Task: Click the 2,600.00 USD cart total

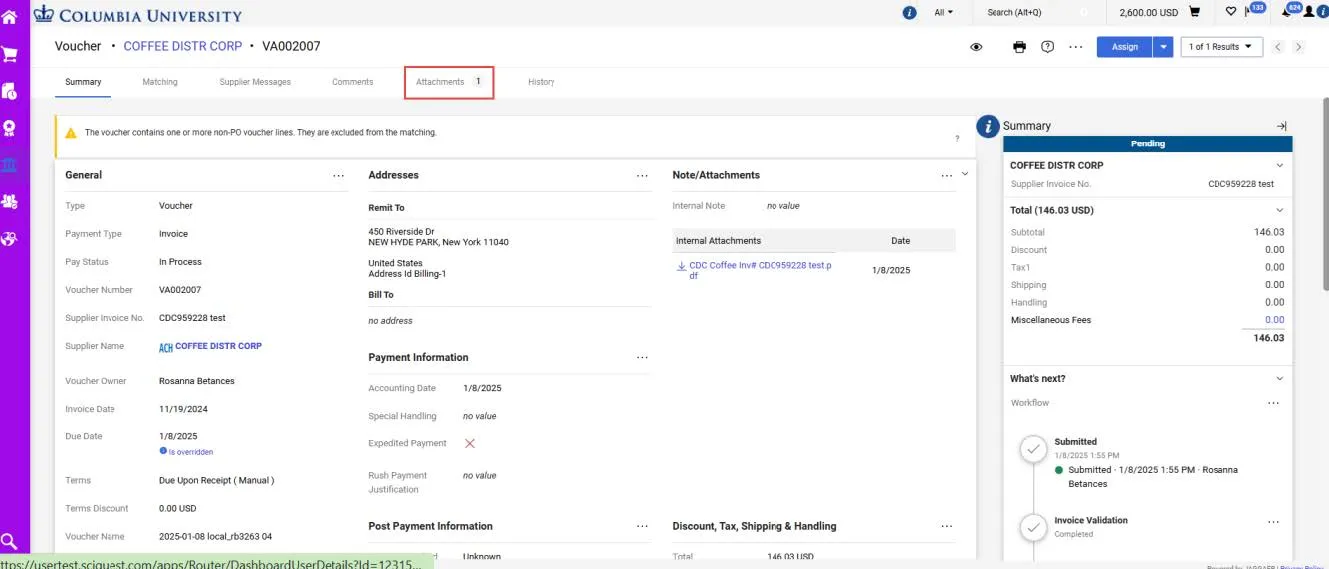Action: 1149,12
